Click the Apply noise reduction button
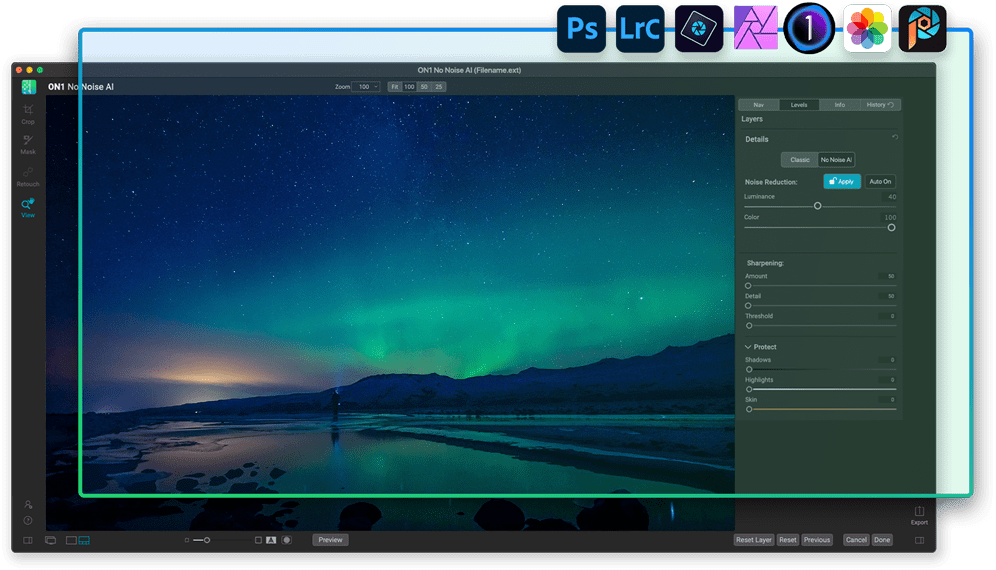This screenshot has height=570, width=996. (842, 182)
